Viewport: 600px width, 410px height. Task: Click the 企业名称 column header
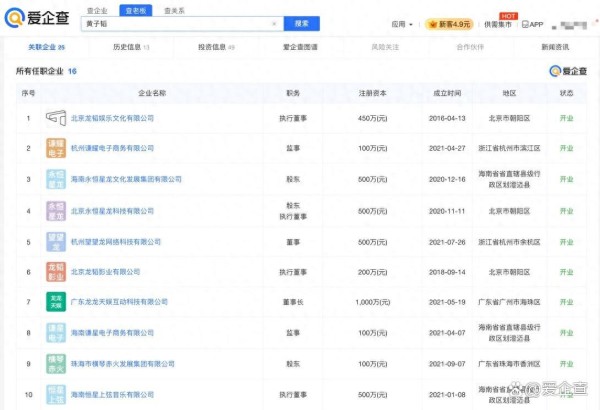coord(152,93)
